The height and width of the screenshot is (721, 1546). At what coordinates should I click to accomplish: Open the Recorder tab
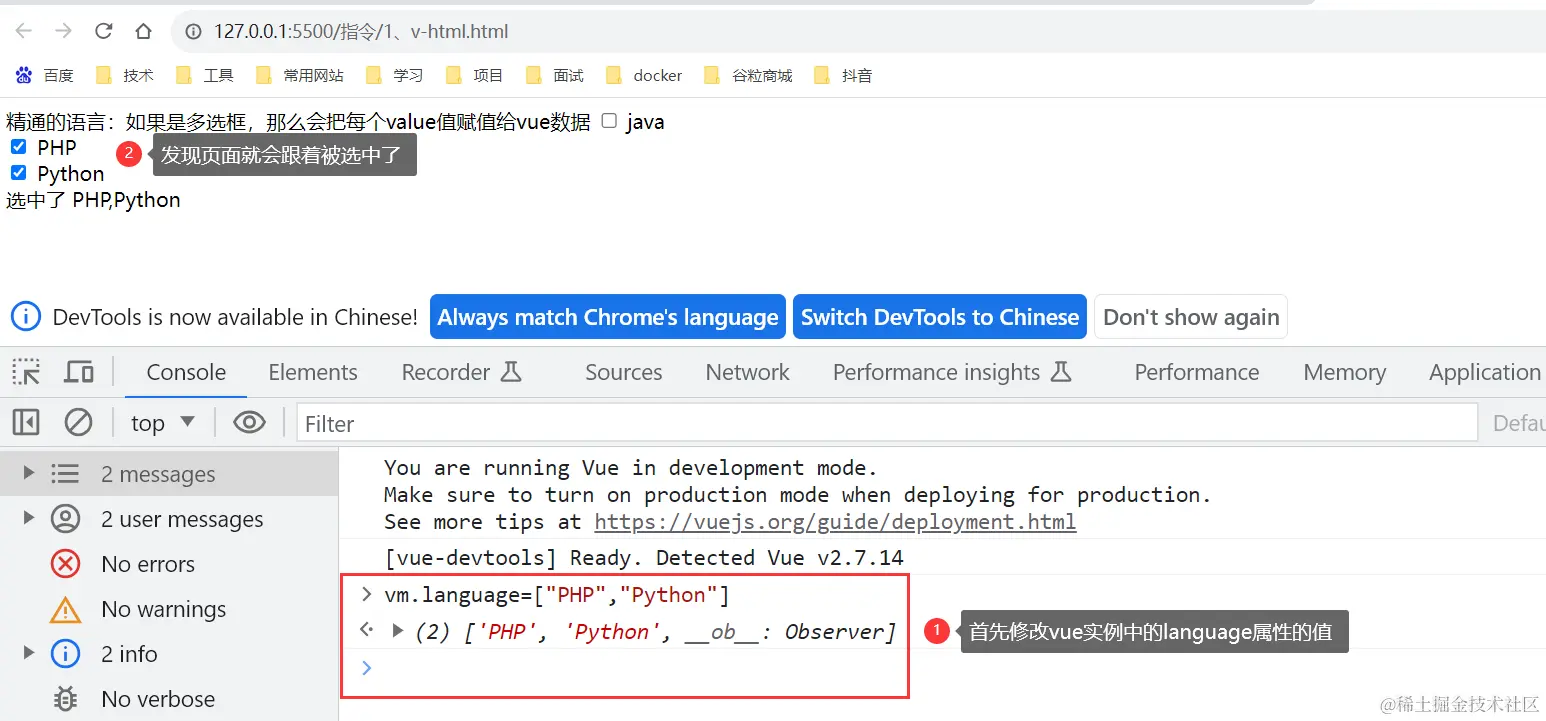coord(462,372)
